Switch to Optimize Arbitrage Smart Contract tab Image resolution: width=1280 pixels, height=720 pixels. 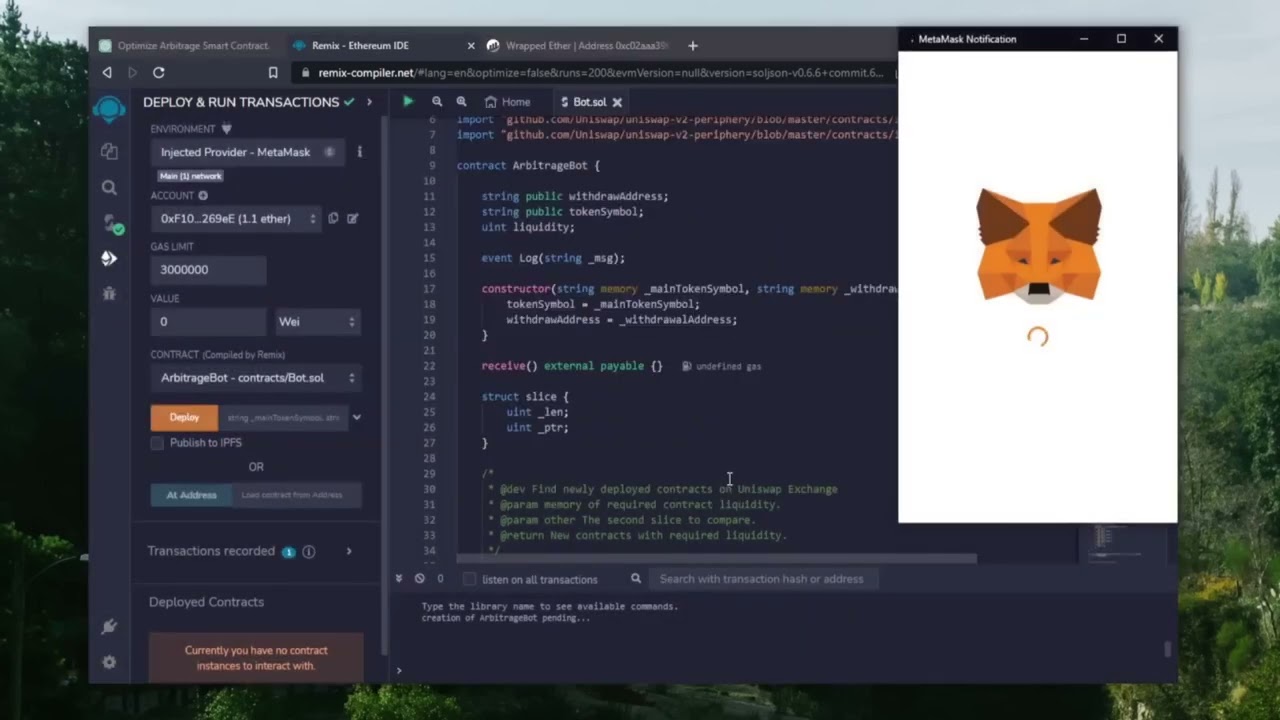coord(185,45)
